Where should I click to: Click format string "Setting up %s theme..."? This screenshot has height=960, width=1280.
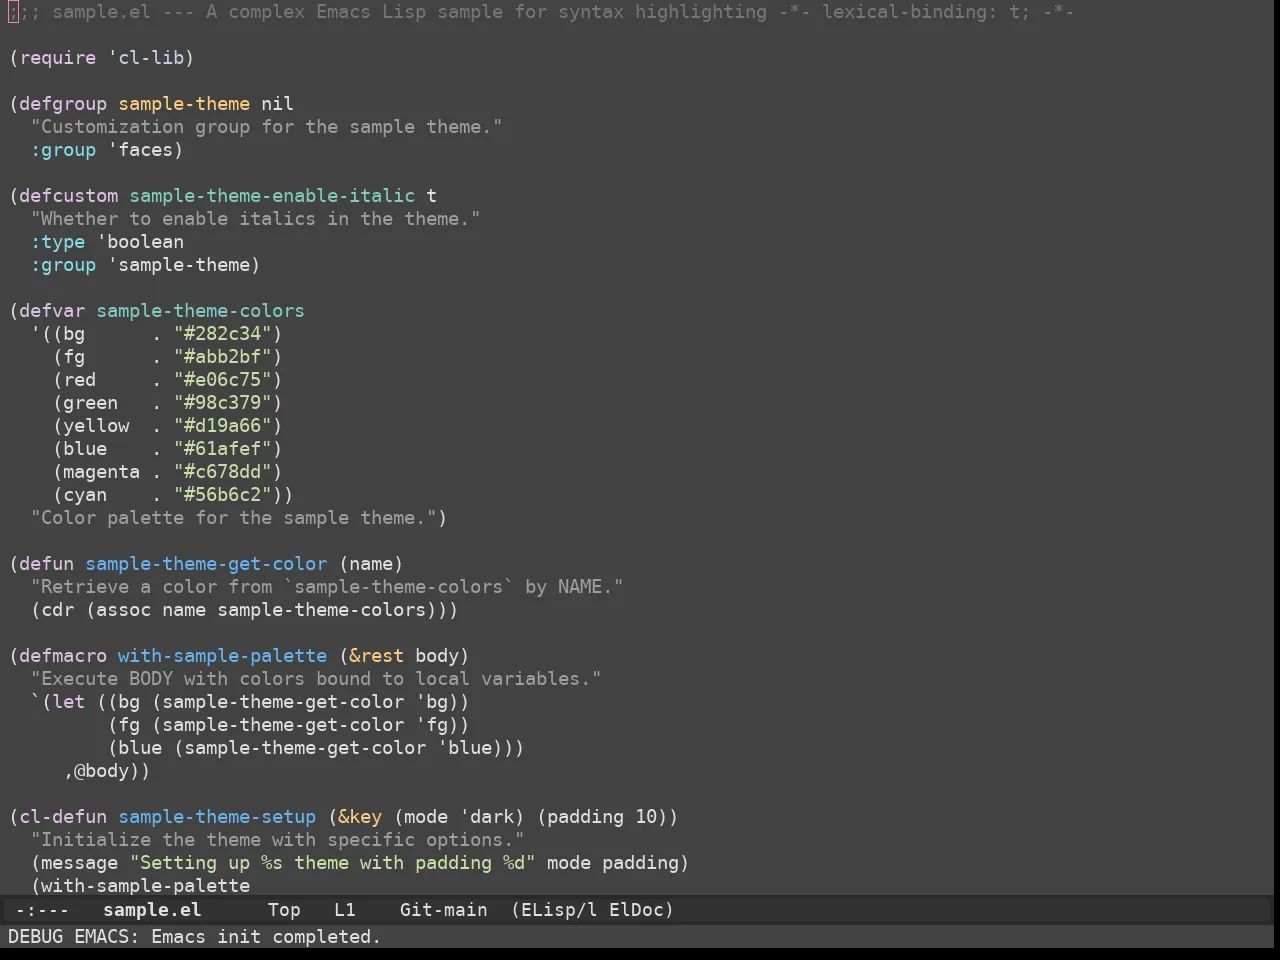[333, 863]
